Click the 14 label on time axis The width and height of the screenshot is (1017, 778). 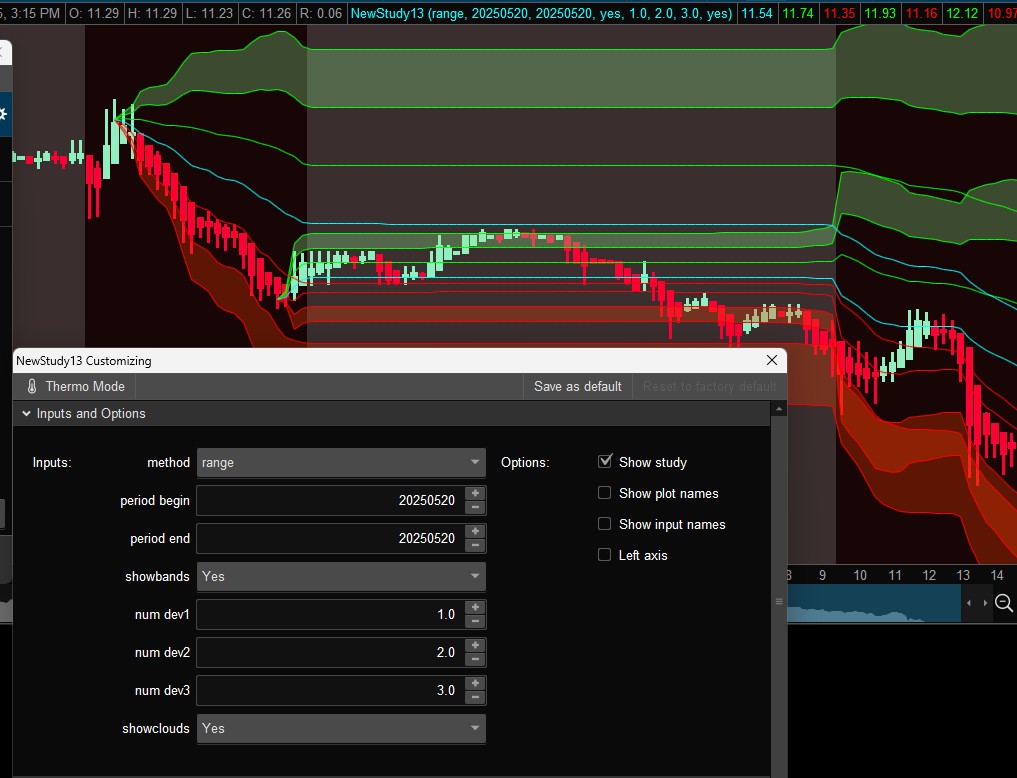coord(997,575)
